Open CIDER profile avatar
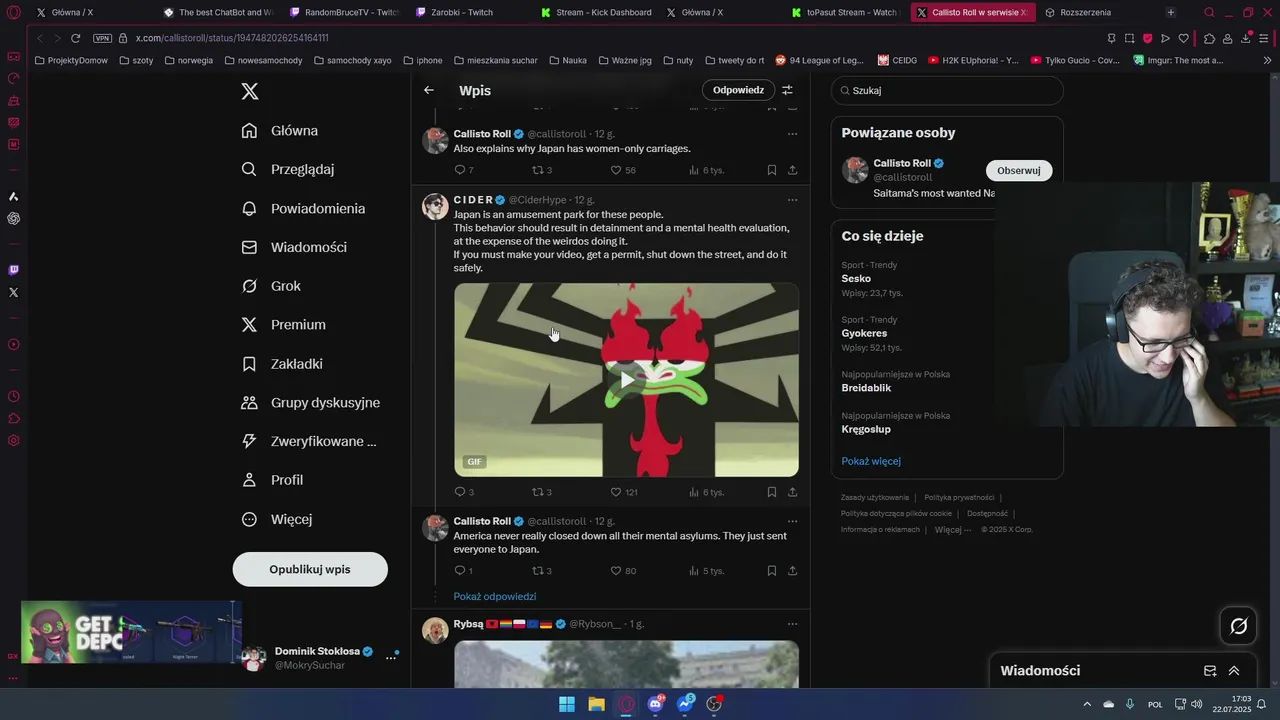The height and width of the screenshot is (720, 1280). (x=436, y=206)
